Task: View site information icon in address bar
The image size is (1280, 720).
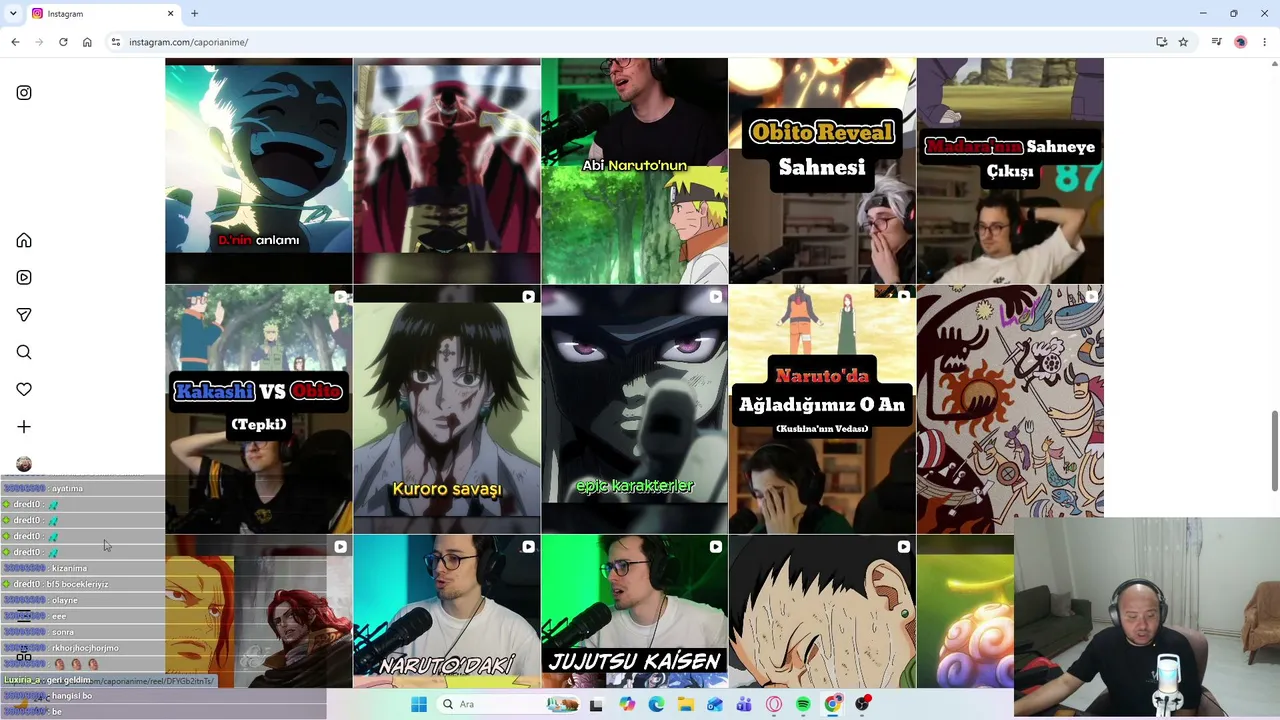Action: pyautogui.click(x=116, y=42)
